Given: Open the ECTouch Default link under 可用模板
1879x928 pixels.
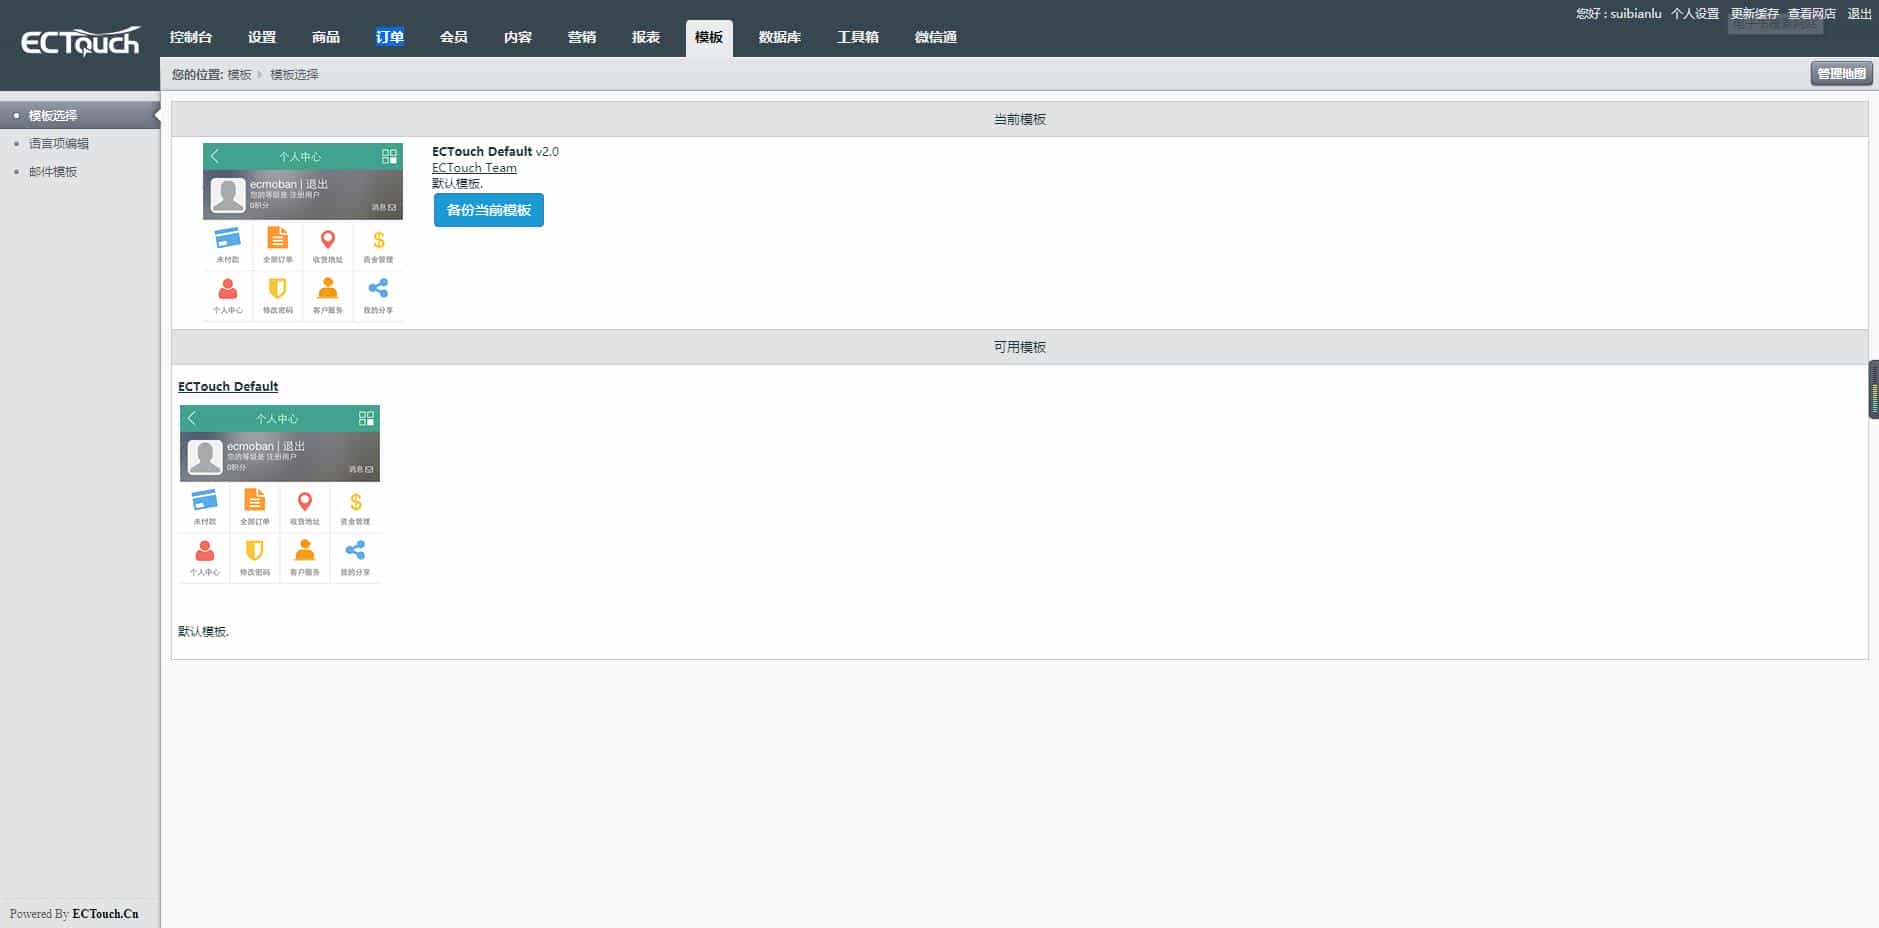Looking at the screenshot, I should [x=228, y=386].
